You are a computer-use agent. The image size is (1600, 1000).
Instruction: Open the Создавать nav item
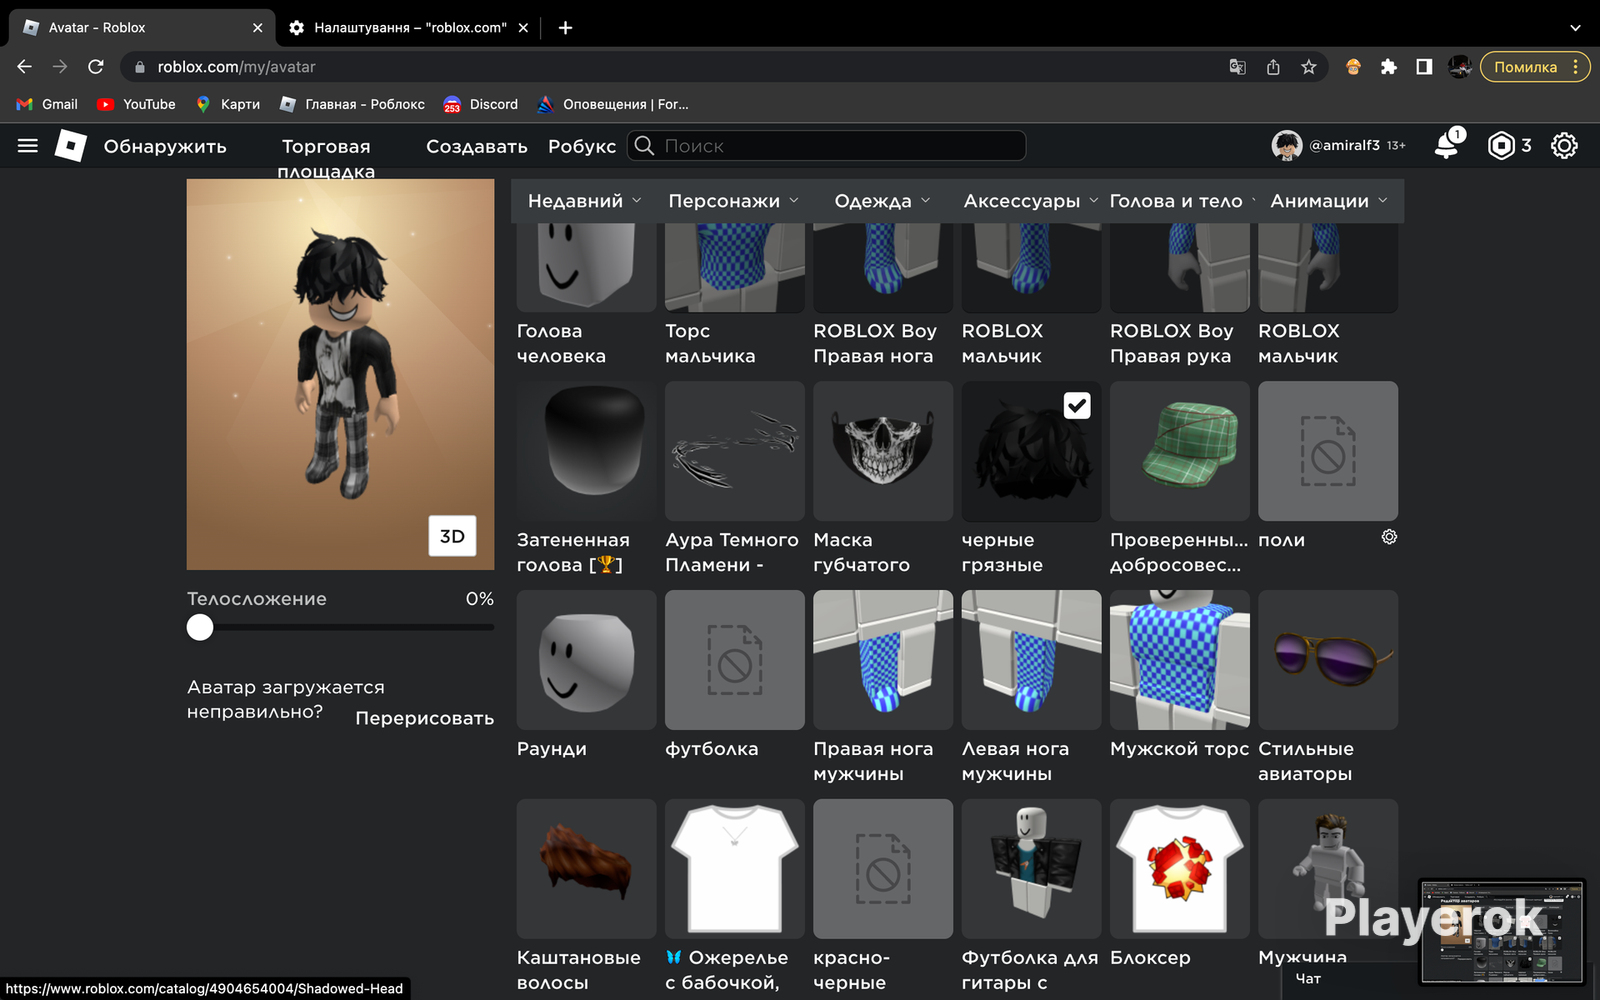pos(477,146)
